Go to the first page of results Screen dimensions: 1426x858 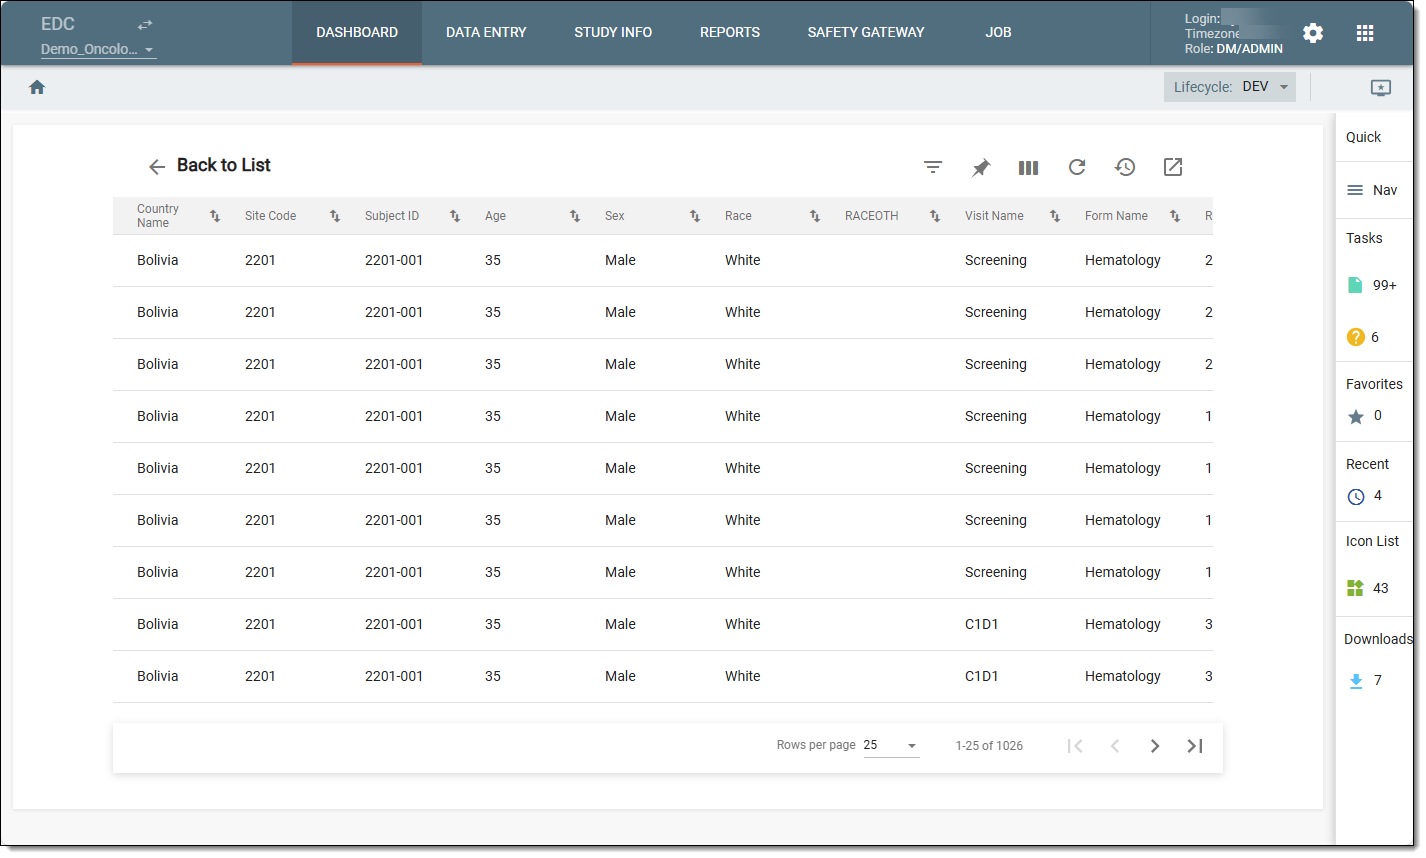point(1075,746)
